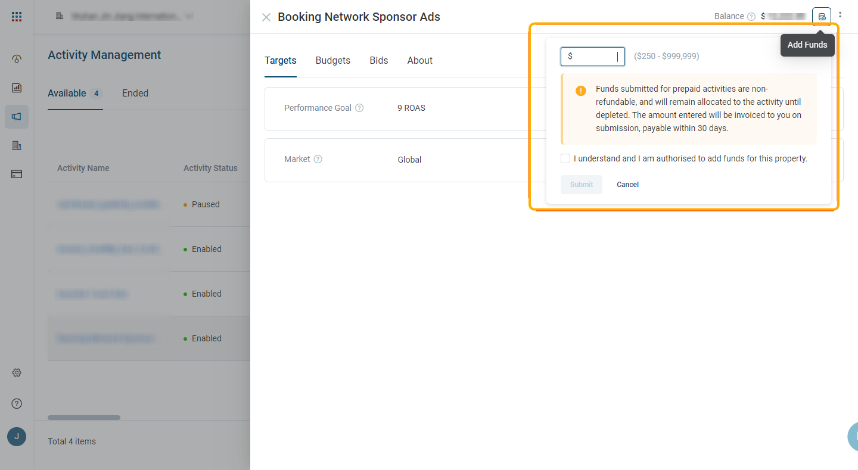Click the Submit funds button
The image size is (858, 470).
[581, 184]
